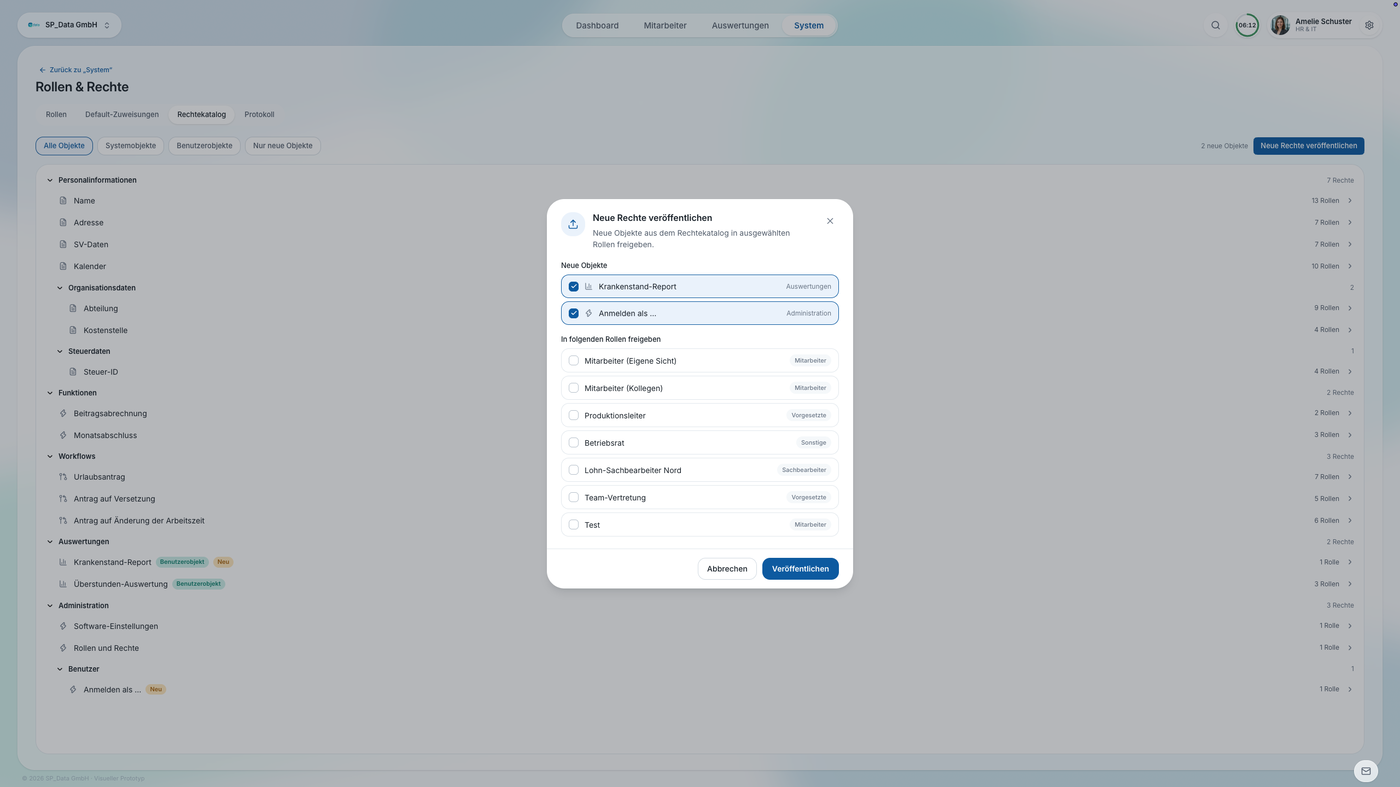The width and height of the screenshot is (1400, 787).
Task: Click the document icon beside Adresse
Action: [x=63, y=223]
